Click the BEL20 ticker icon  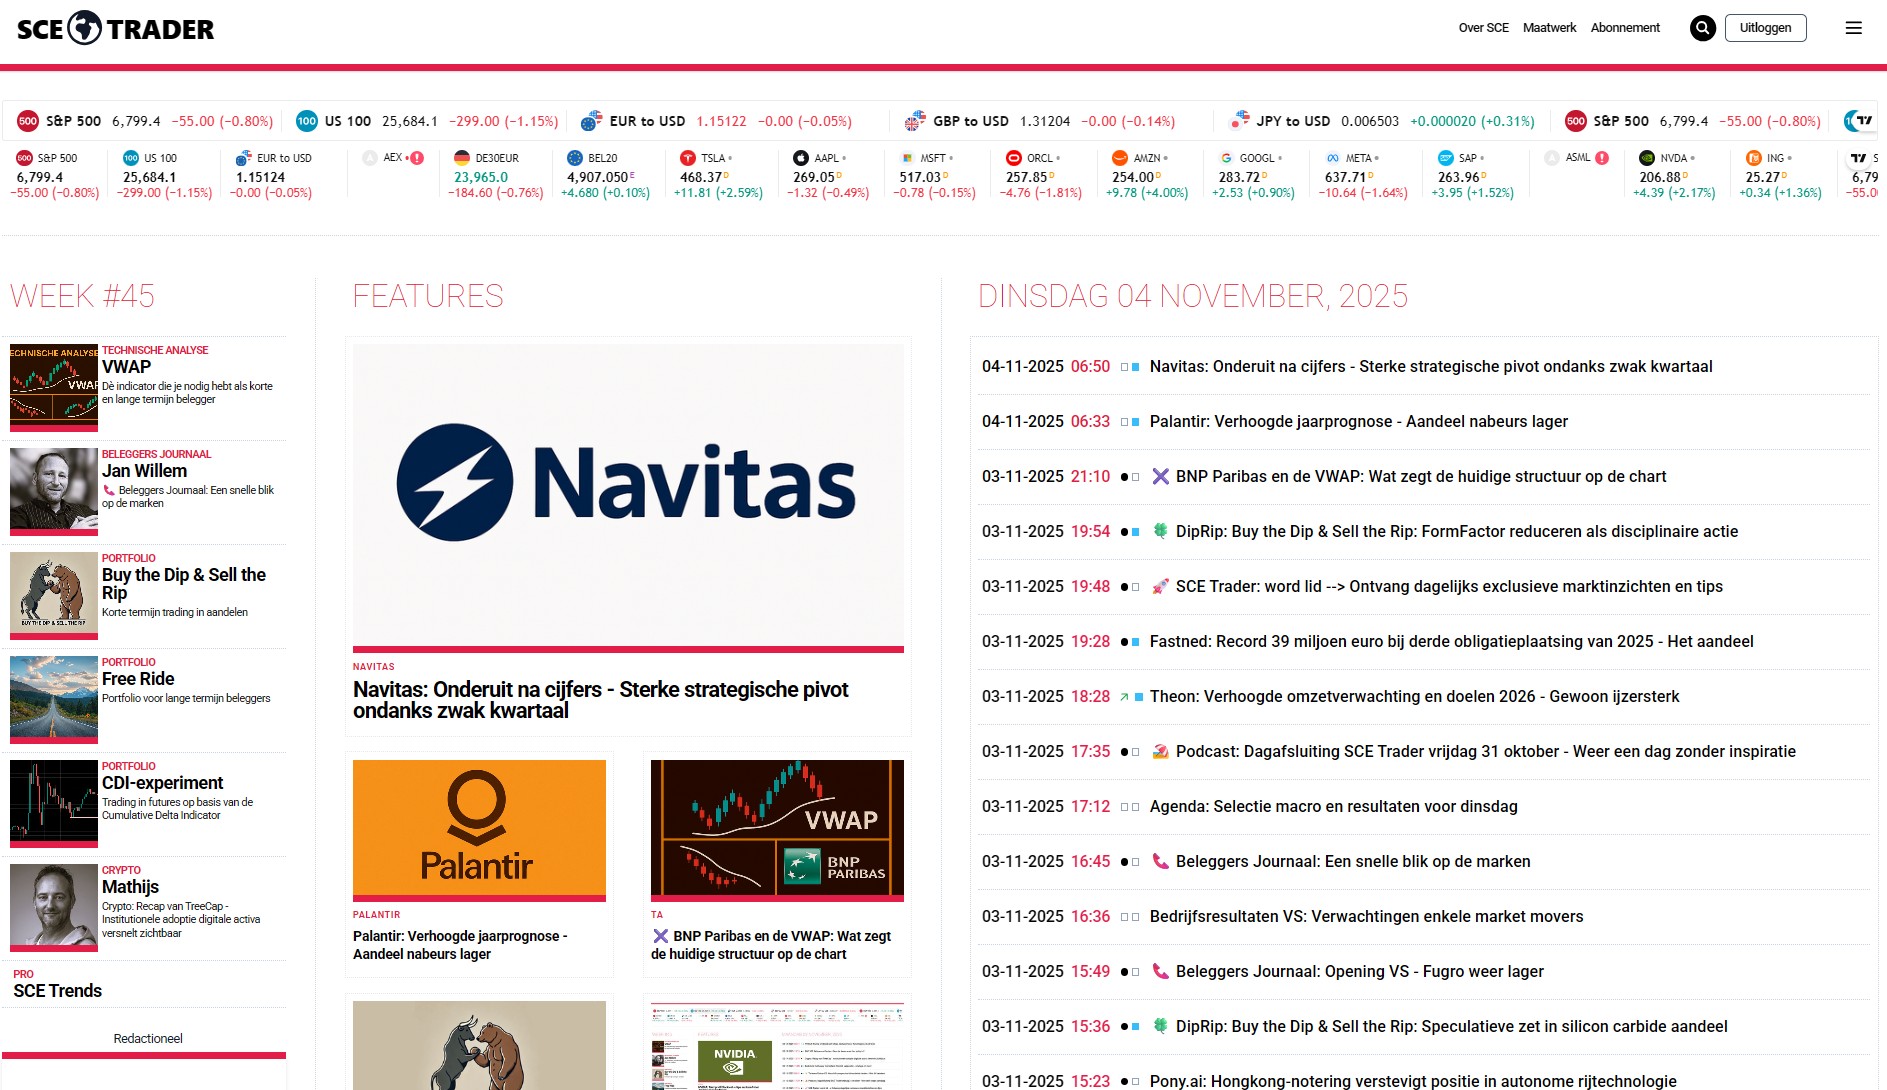pos(575,158)
